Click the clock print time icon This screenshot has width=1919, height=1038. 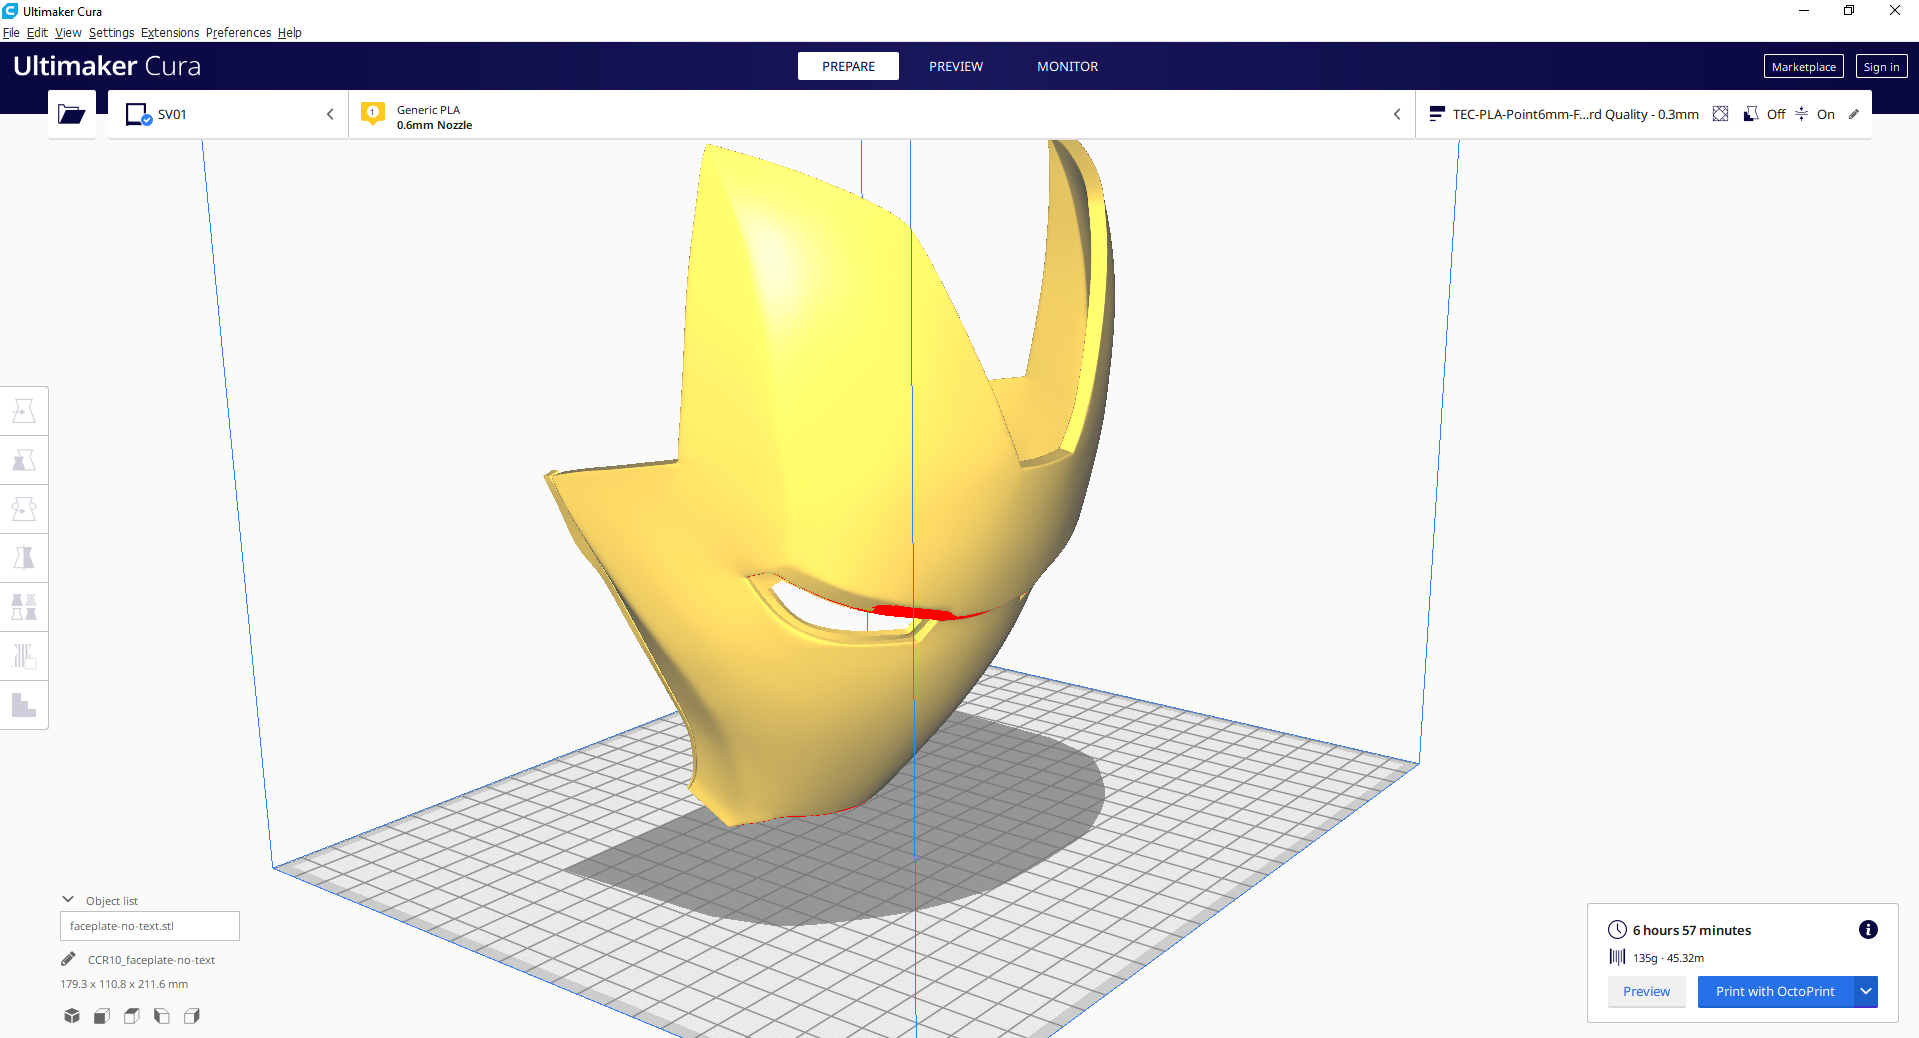pos(1617,929)
